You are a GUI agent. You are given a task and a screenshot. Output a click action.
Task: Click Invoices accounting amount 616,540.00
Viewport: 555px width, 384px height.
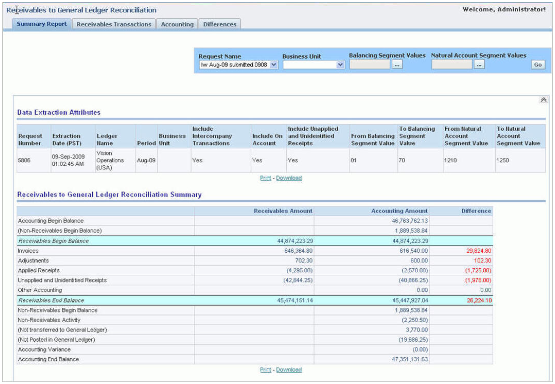[413, 251]
